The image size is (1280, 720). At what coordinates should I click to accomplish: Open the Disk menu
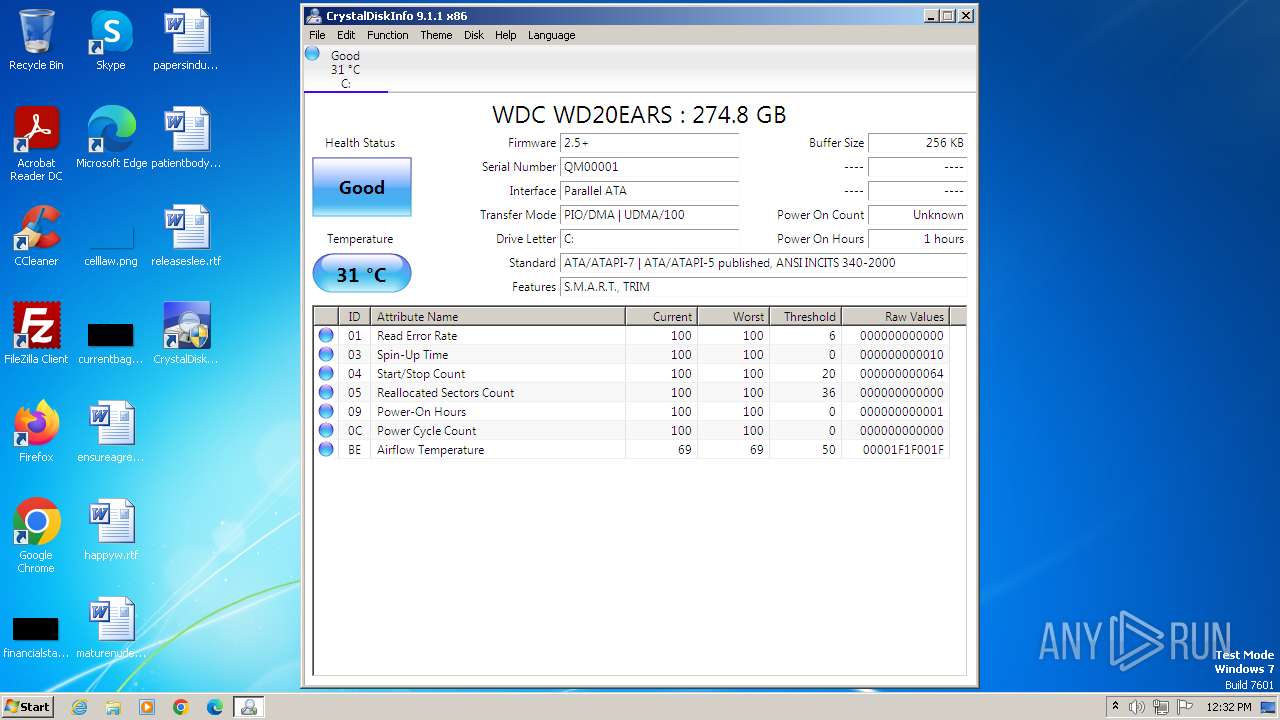(474, 35)
